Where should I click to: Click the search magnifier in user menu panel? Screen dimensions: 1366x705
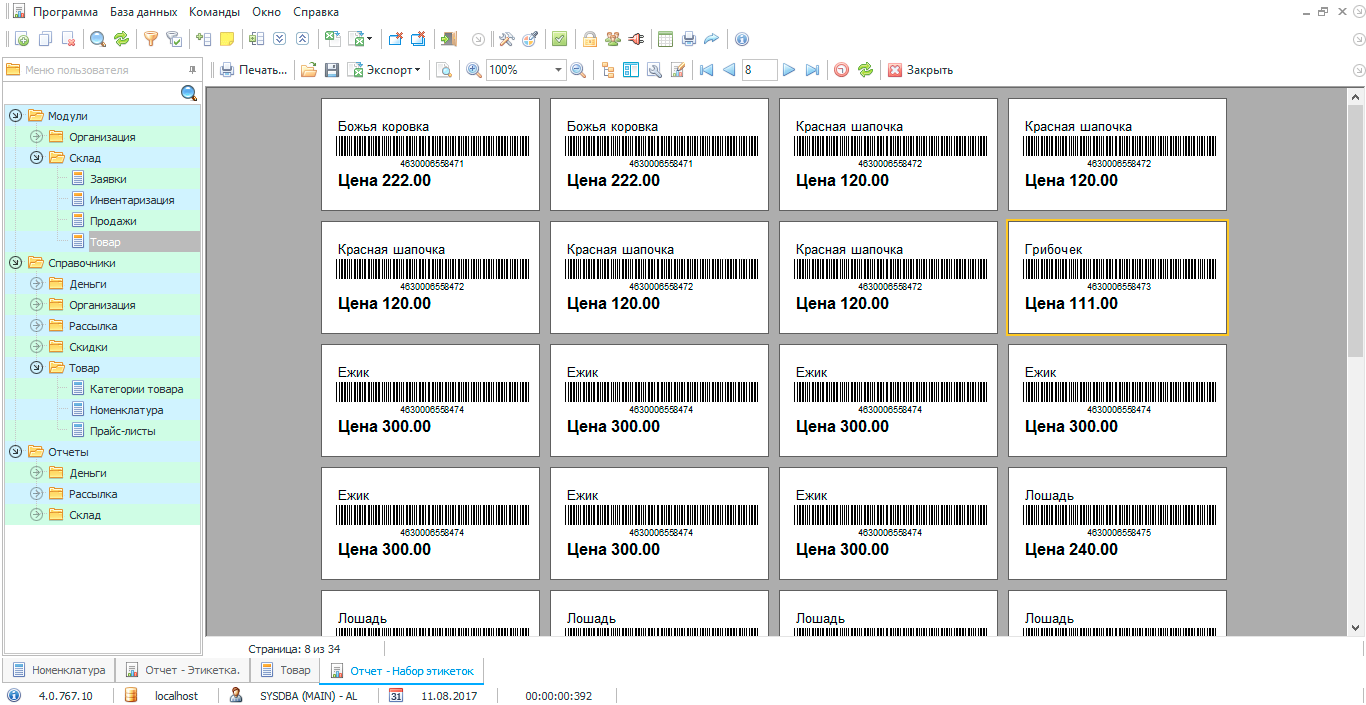point(189,93)
